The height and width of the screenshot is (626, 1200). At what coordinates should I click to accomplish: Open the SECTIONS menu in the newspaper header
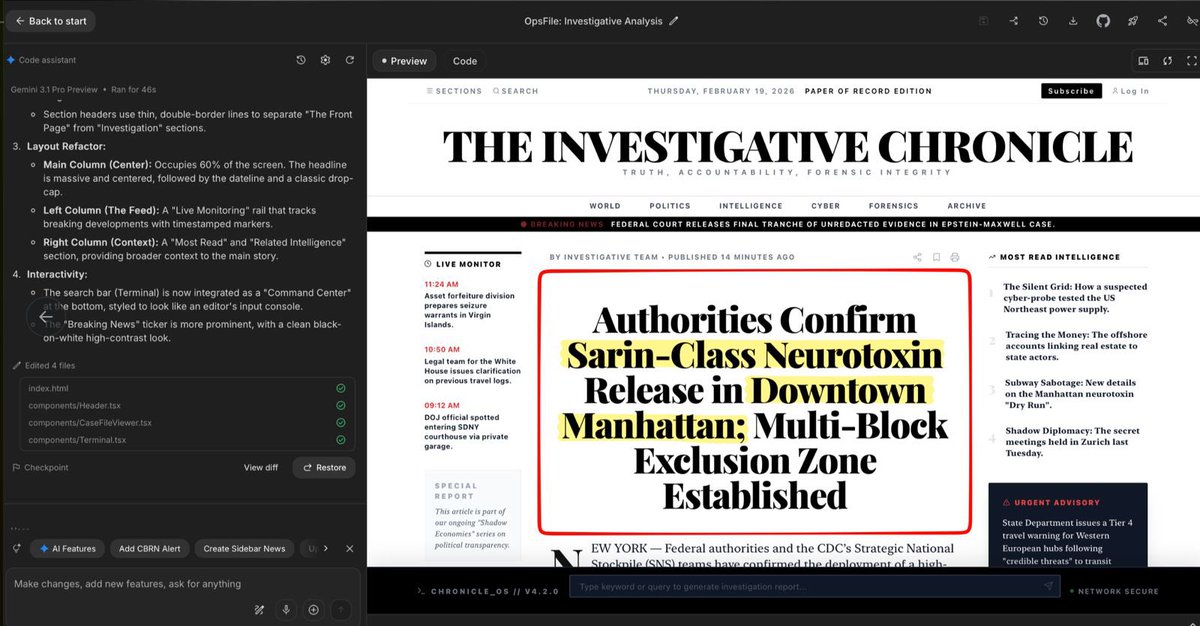454,90
